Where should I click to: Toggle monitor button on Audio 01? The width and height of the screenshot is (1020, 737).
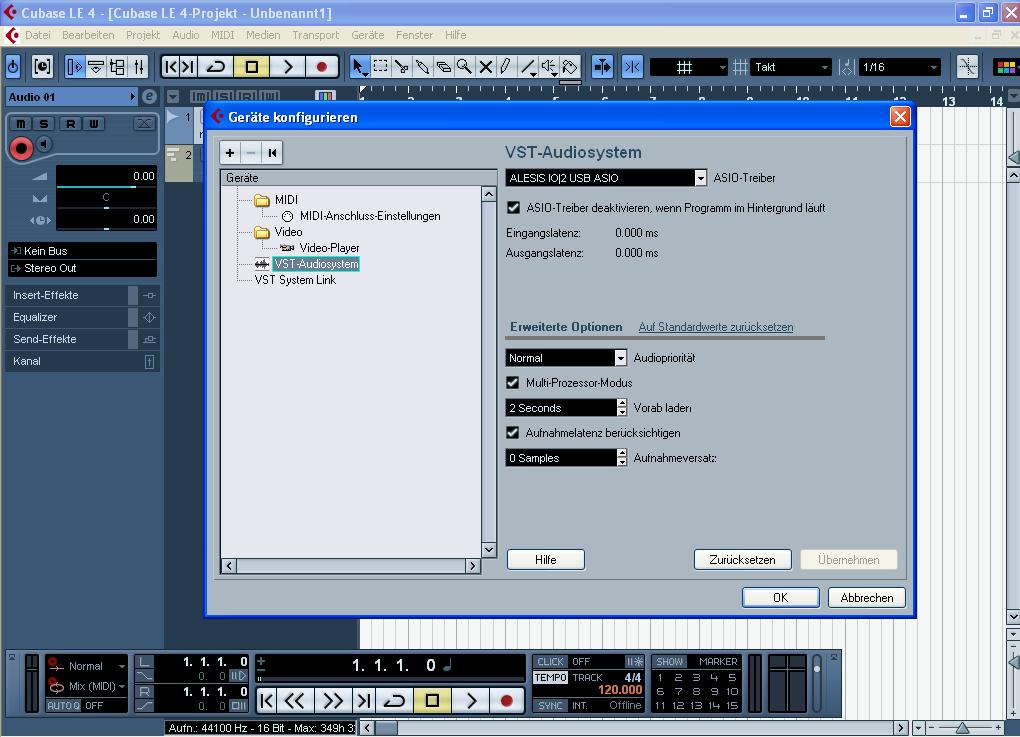pyautogui.click(x=44, y=144)
